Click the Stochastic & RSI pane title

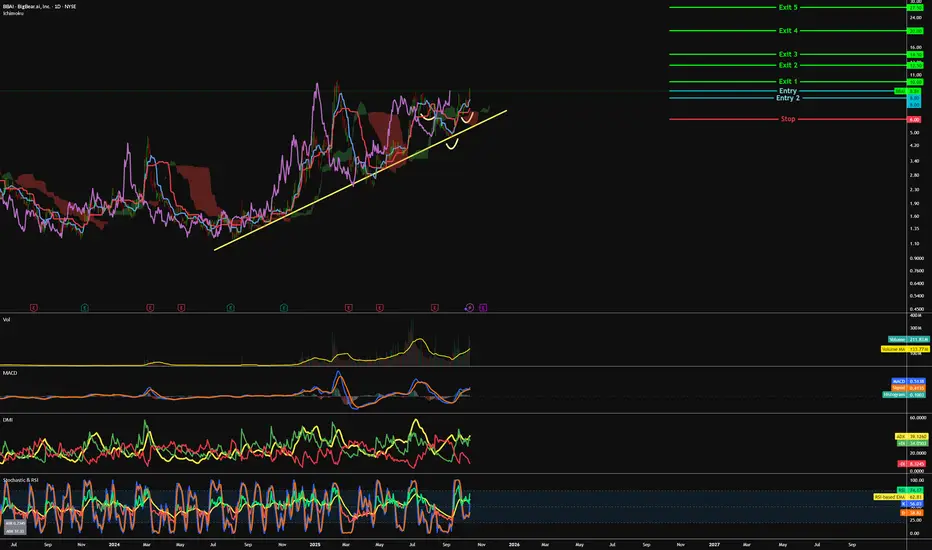pos(21,480)
